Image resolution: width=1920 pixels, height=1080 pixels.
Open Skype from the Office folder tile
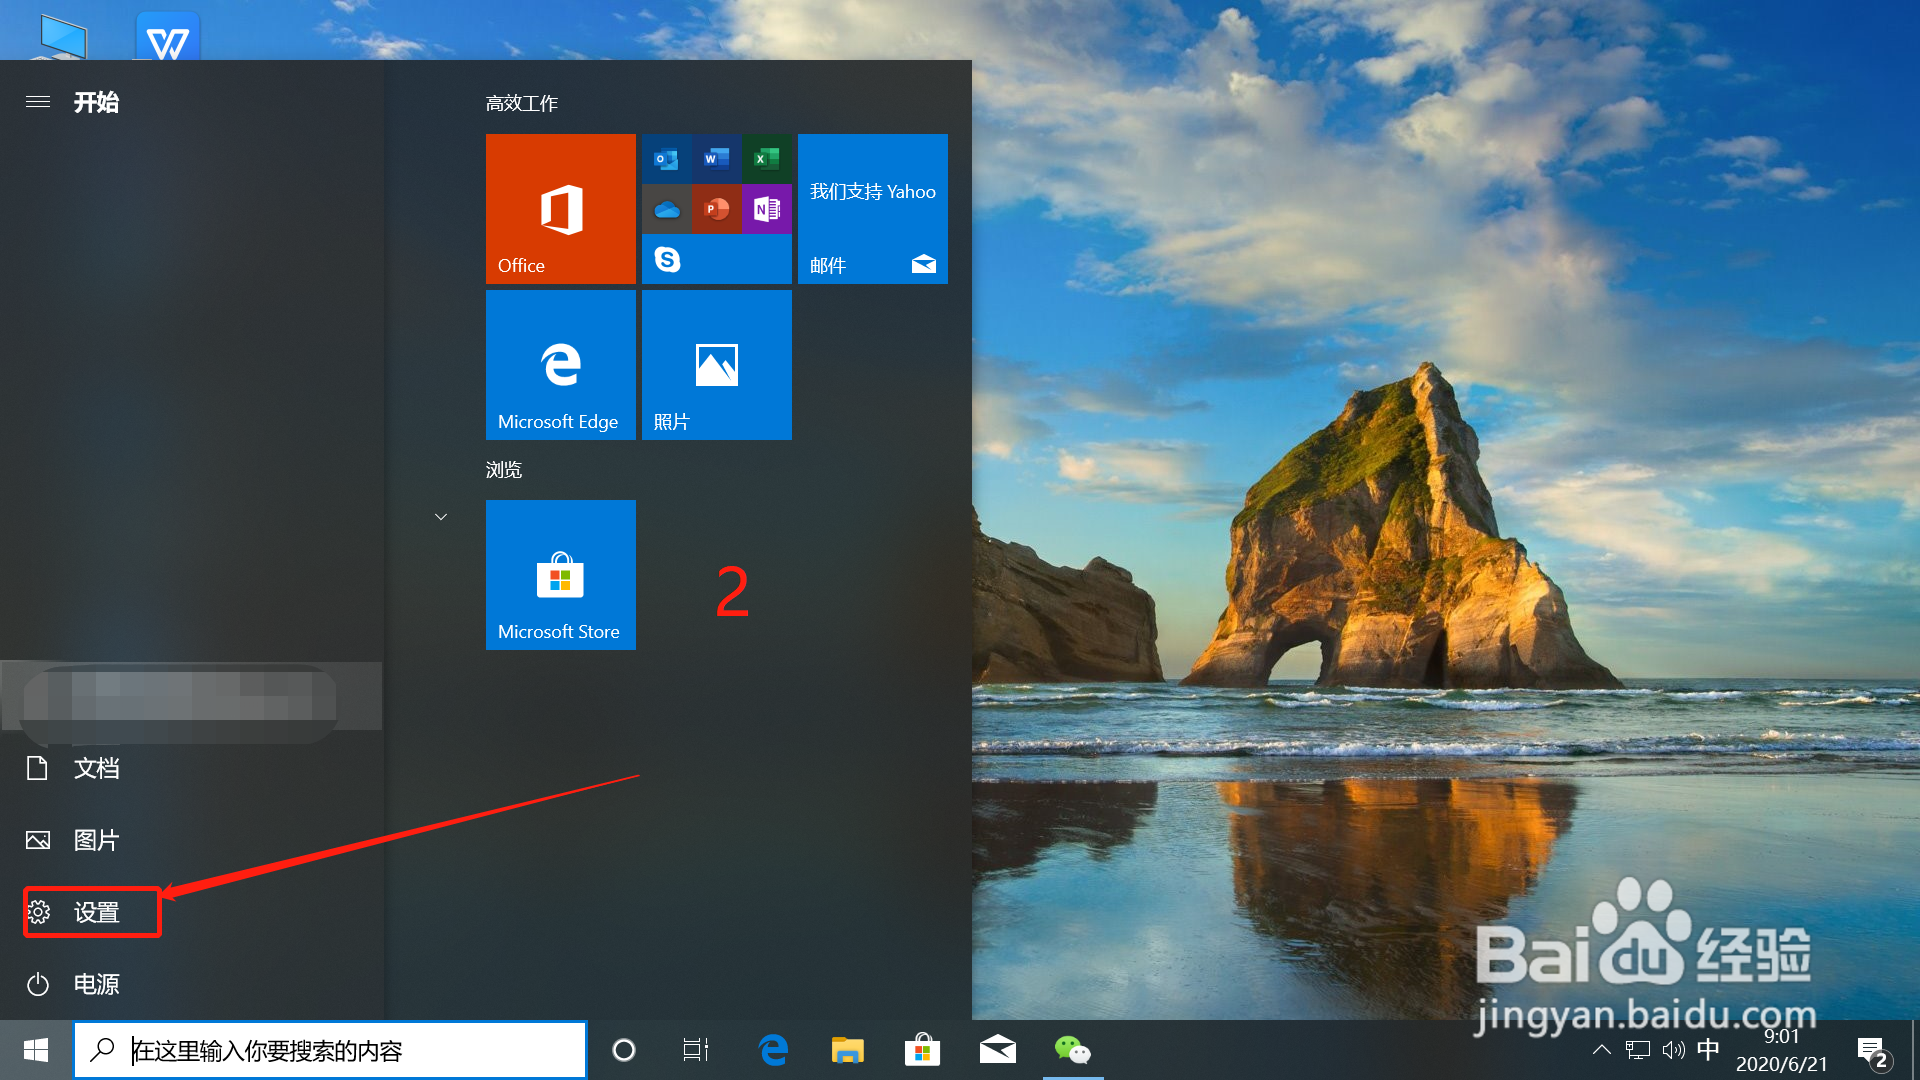pyautogui.click(x=667, y=260)
